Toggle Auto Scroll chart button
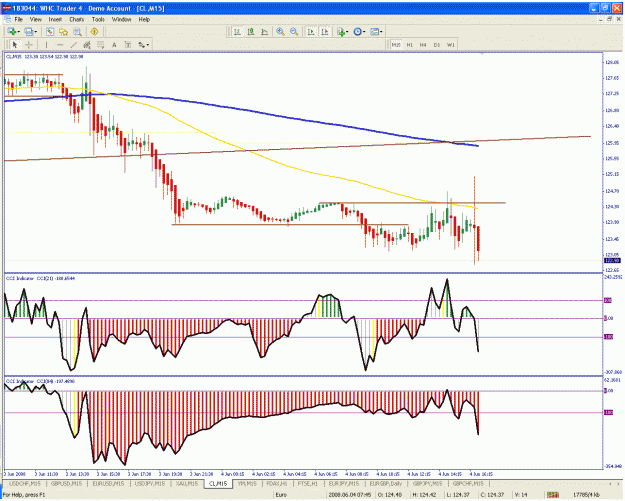The width and height of the screenshot is (625, 501). click(x=311, y=31)
